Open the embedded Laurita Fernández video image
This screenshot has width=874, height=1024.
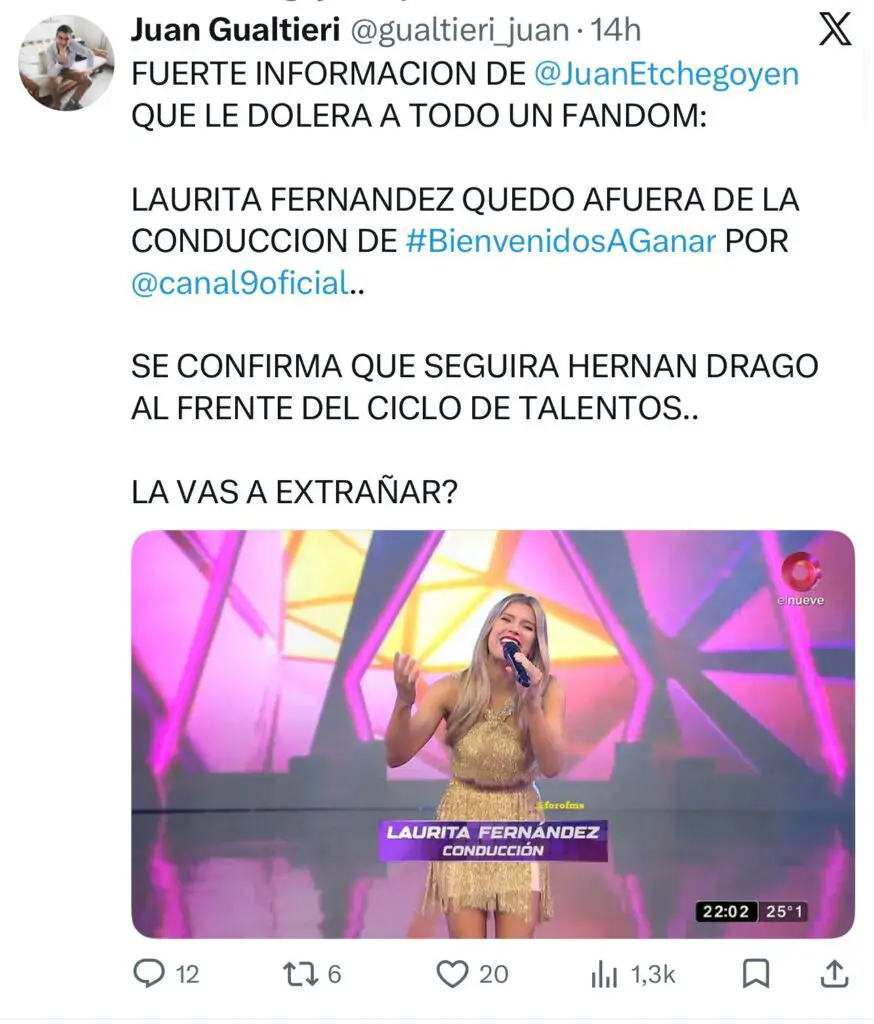point(493,735)
